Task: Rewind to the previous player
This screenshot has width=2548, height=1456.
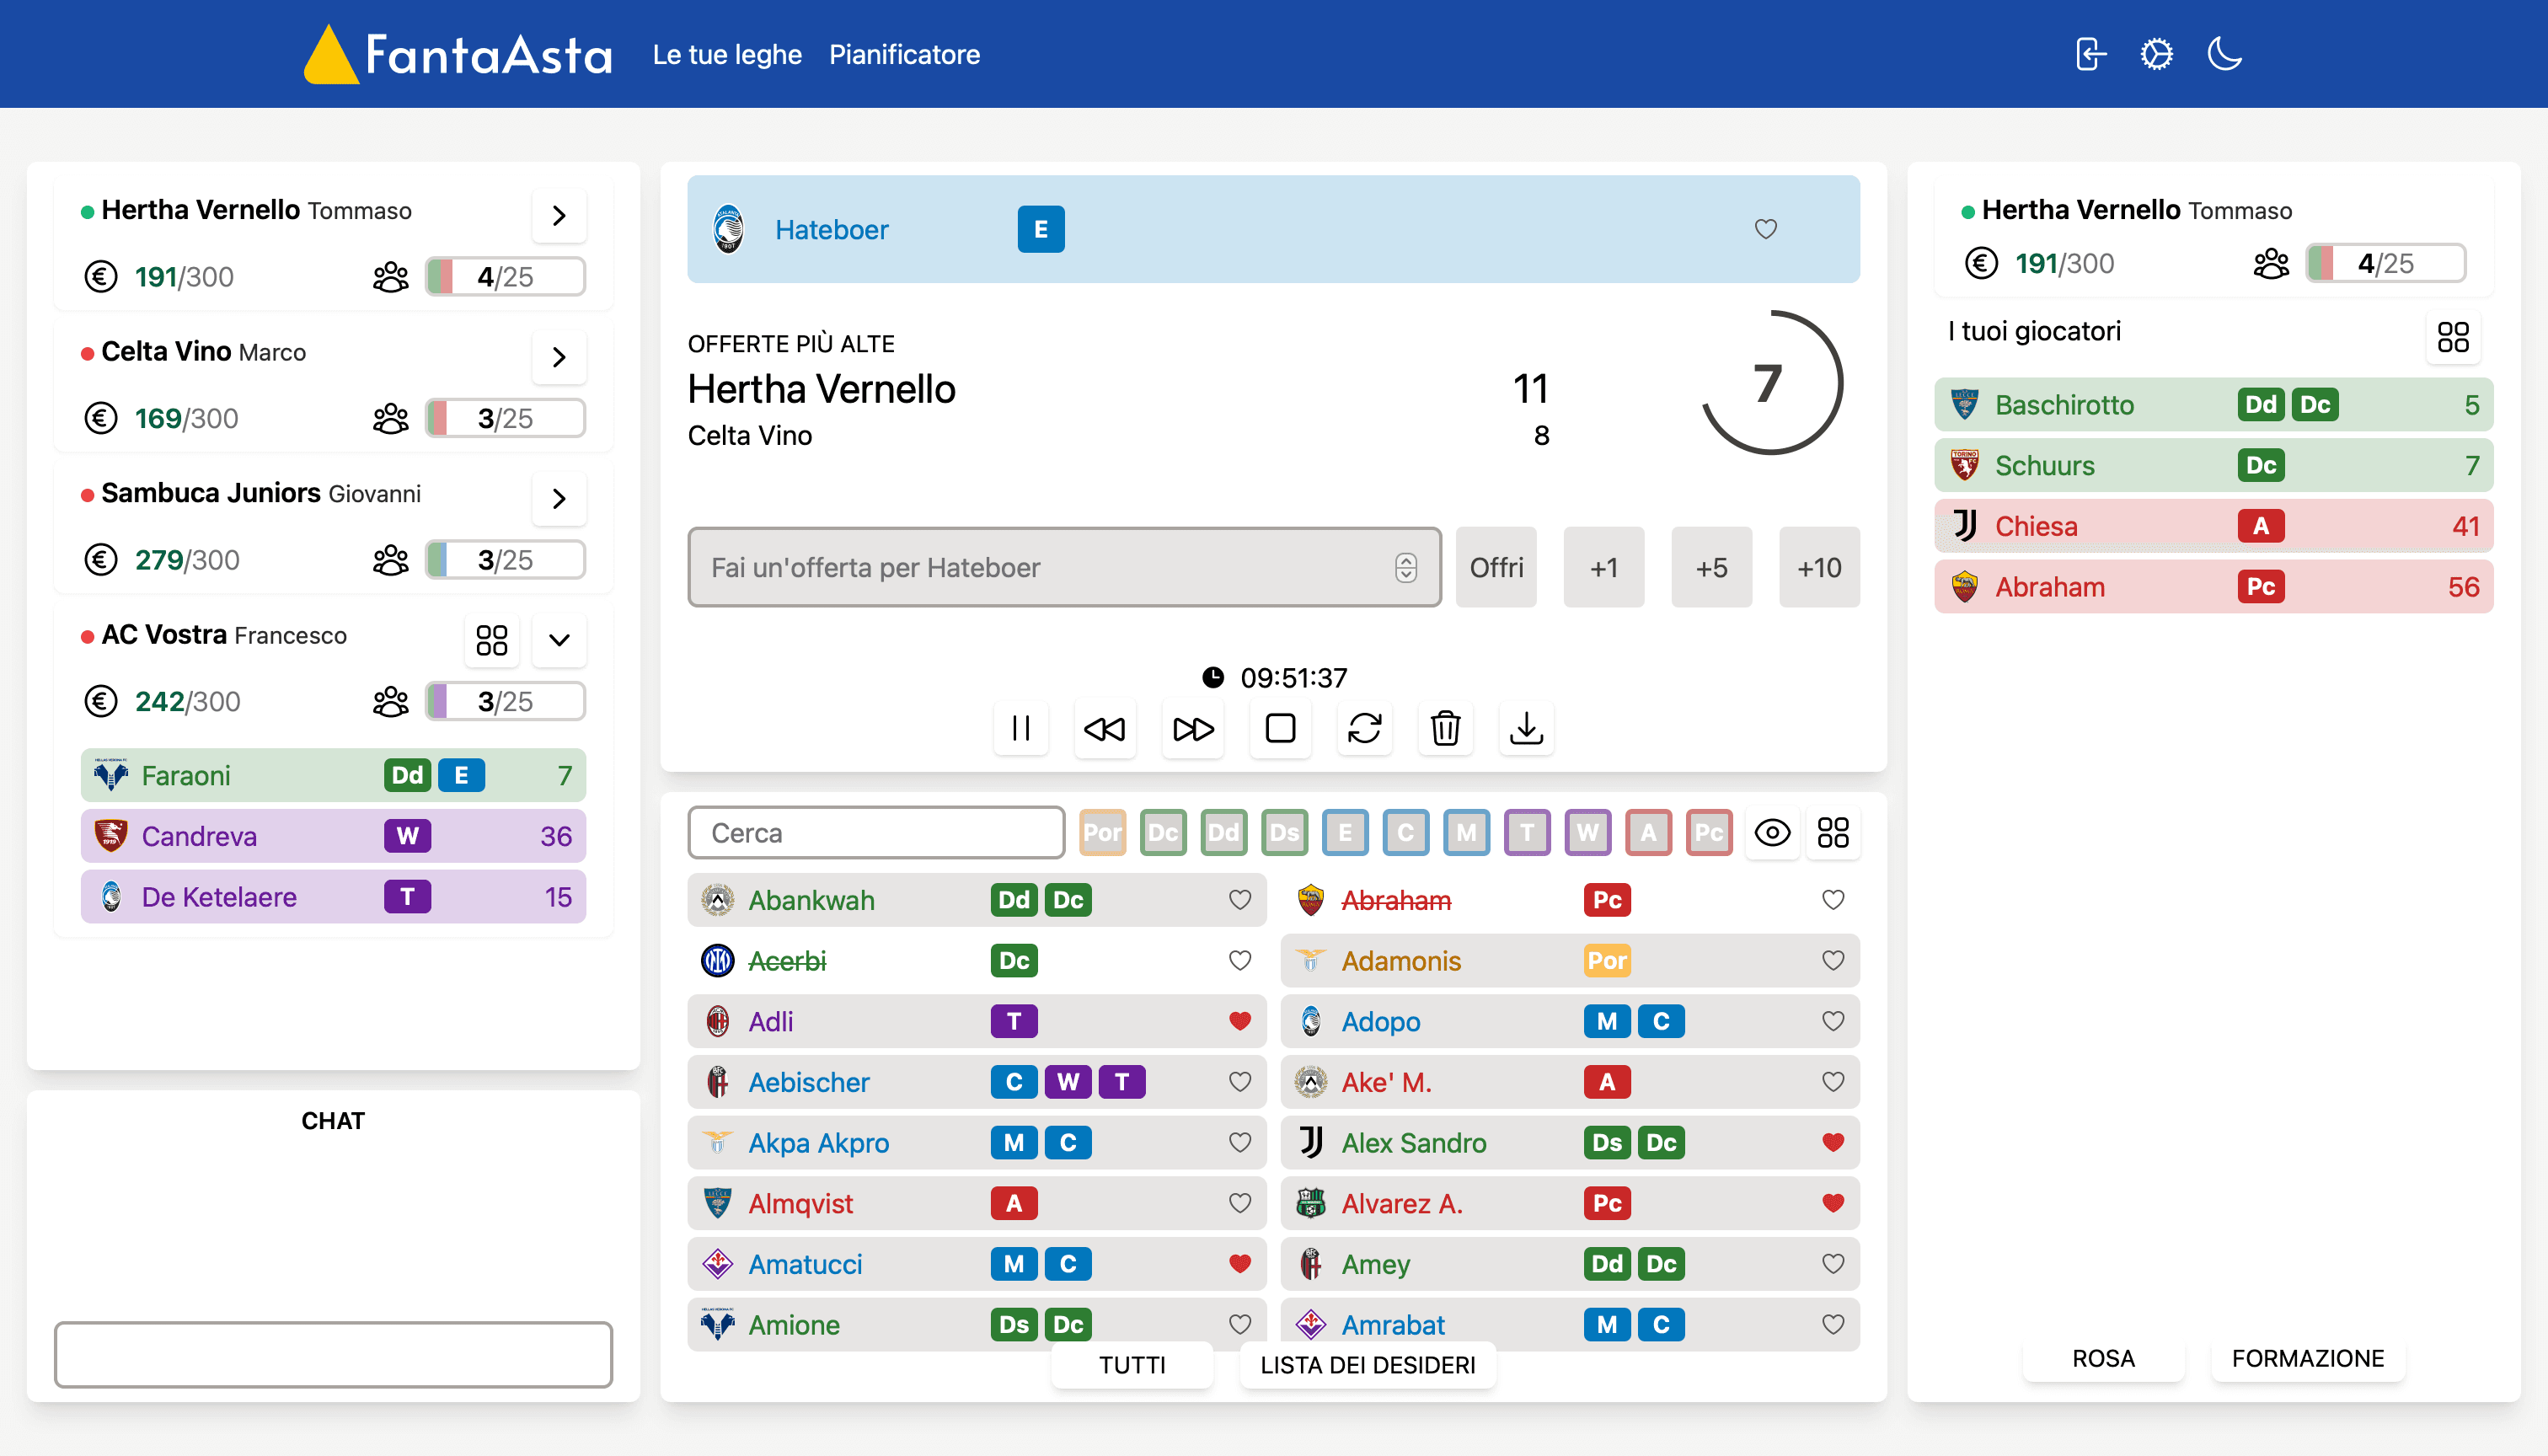Action: pyautogui.click(x=1105, y=729)
